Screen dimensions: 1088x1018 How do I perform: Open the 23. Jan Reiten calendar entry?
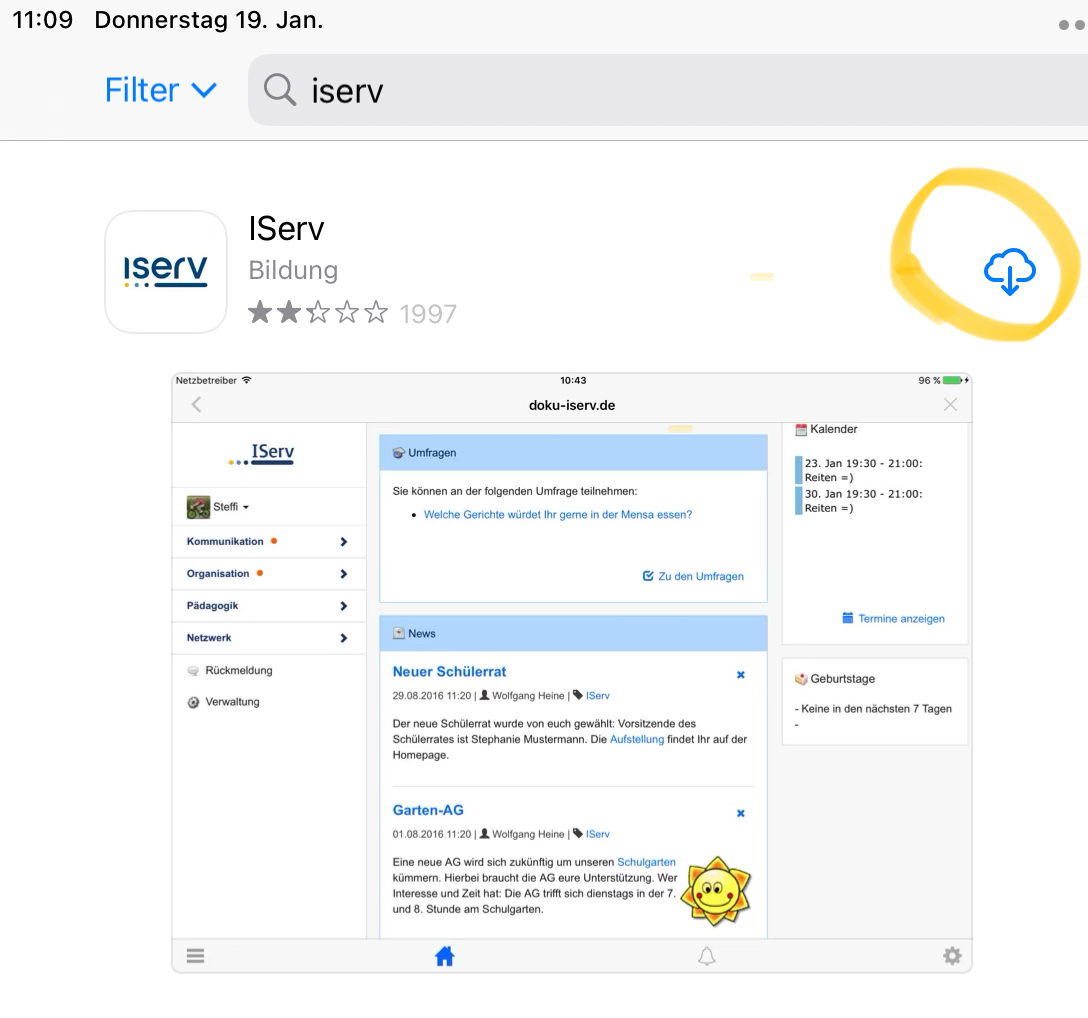(x=863, y=470)
